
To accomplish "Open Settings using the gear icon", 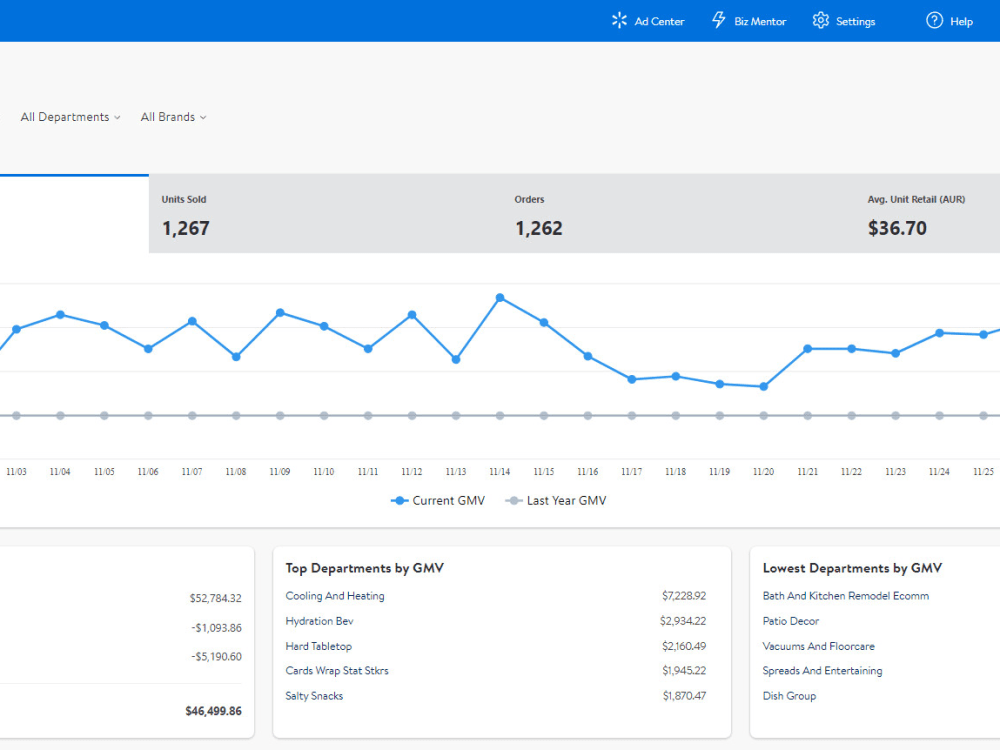I will (x=820, y=20).
